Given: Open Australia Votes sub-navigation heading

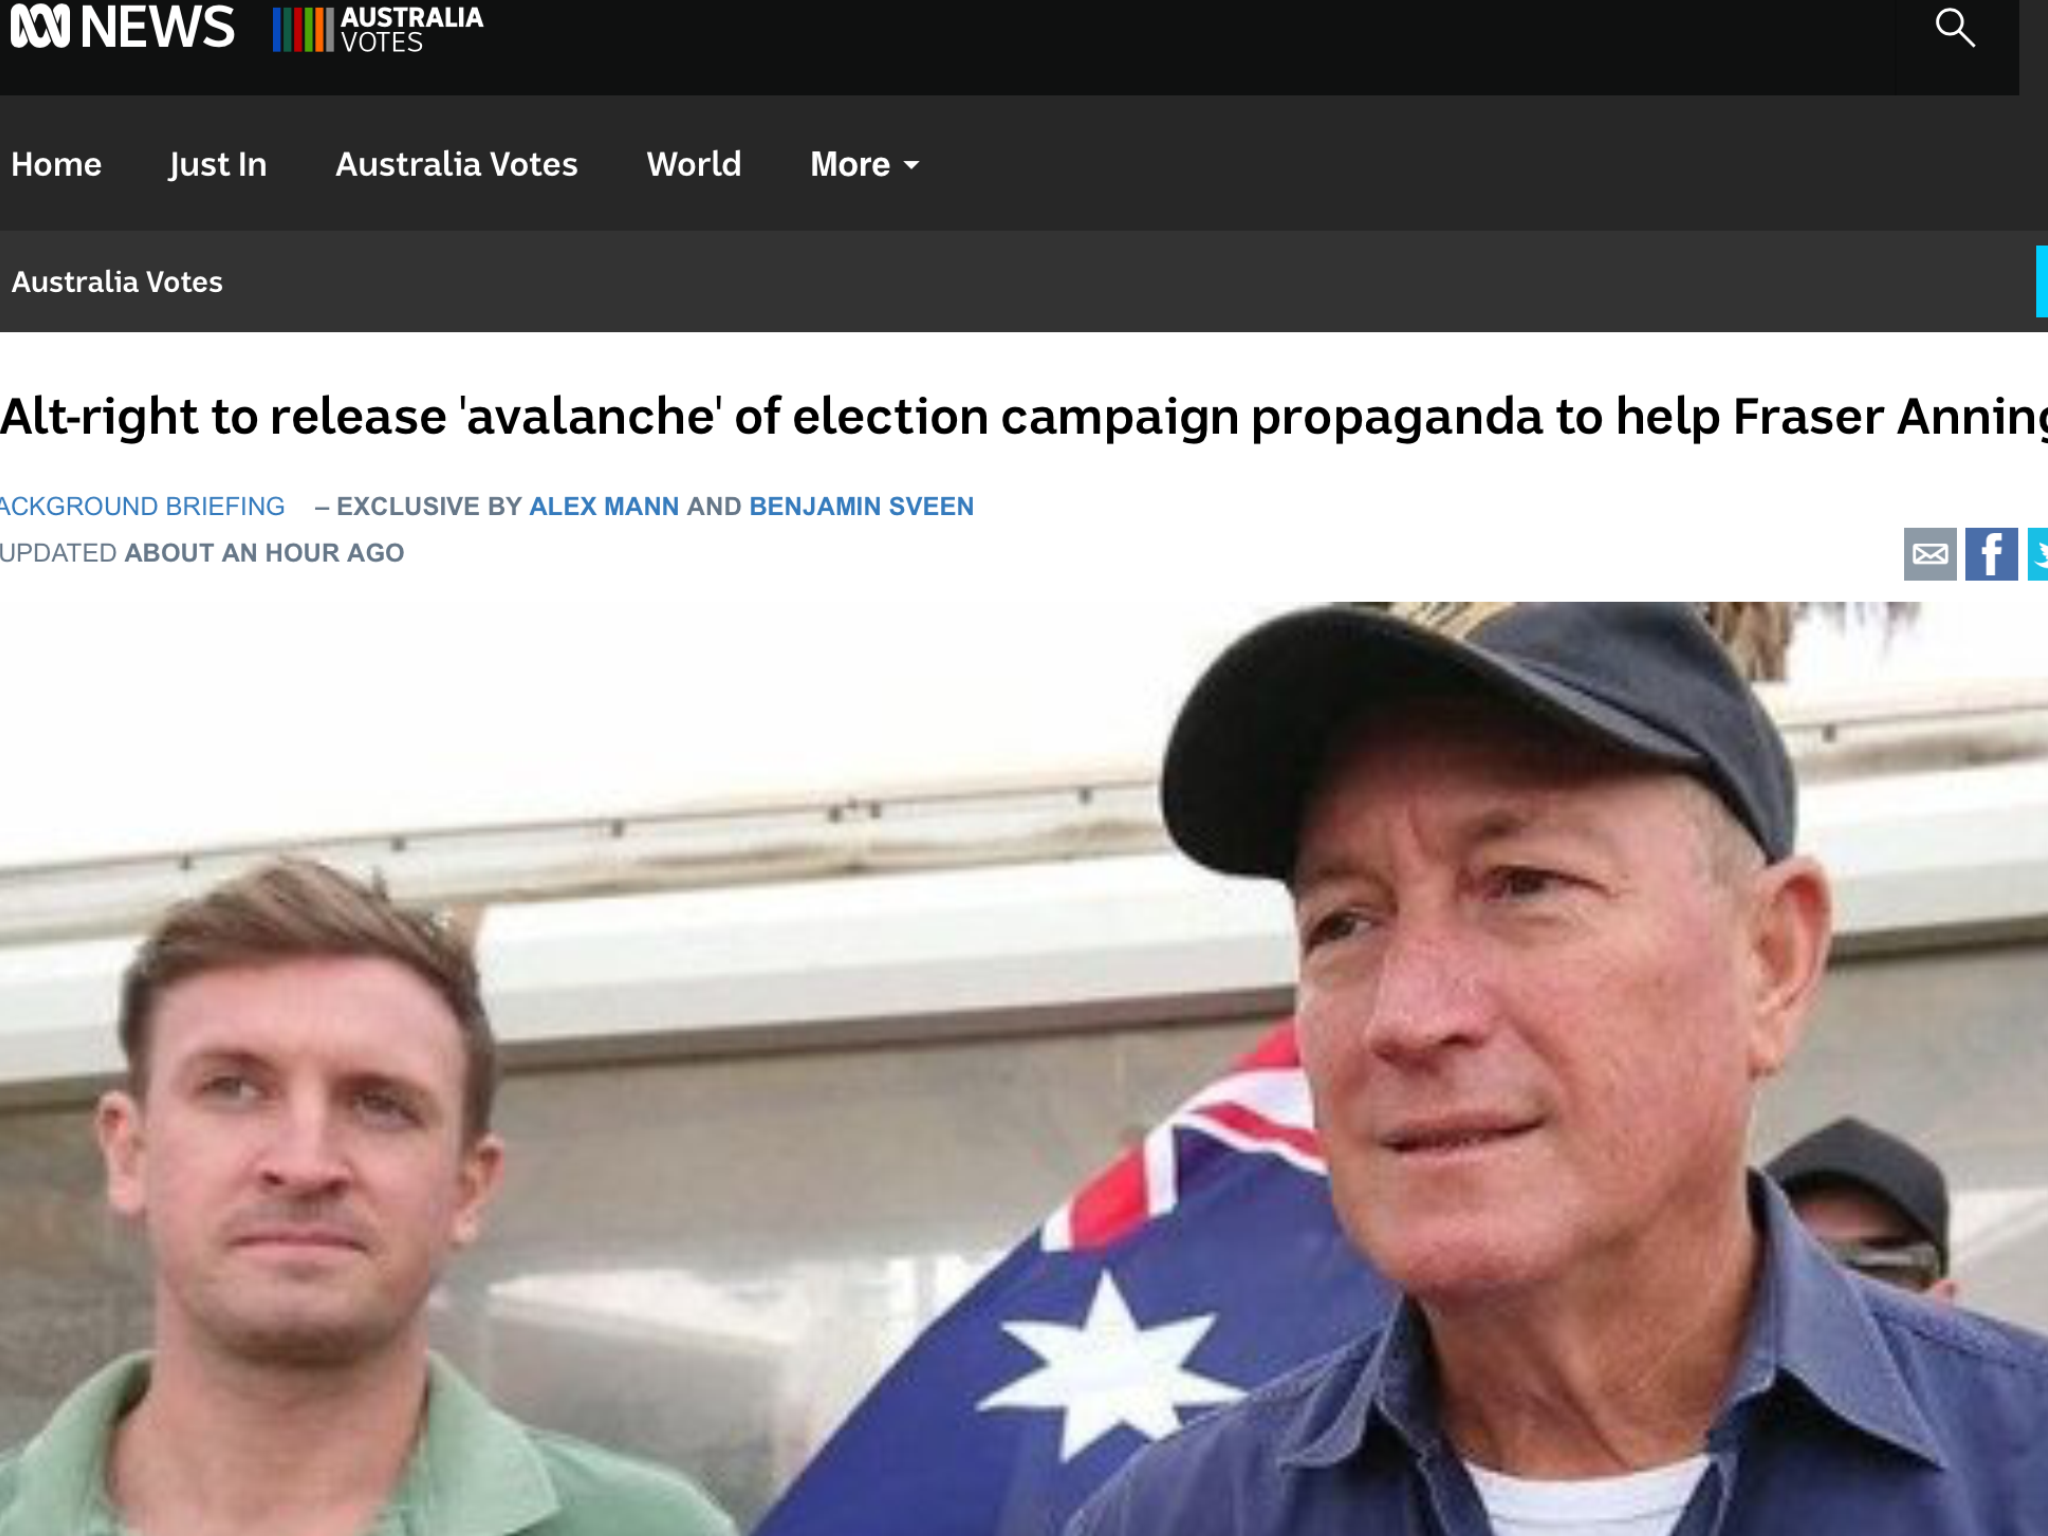Looking at the screenshot, I should point(117,282).
